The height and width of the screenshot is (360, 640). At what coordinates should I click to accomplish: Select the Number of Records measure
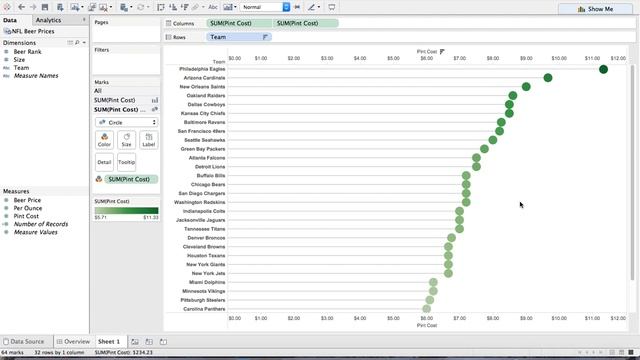tap(41, 224)
